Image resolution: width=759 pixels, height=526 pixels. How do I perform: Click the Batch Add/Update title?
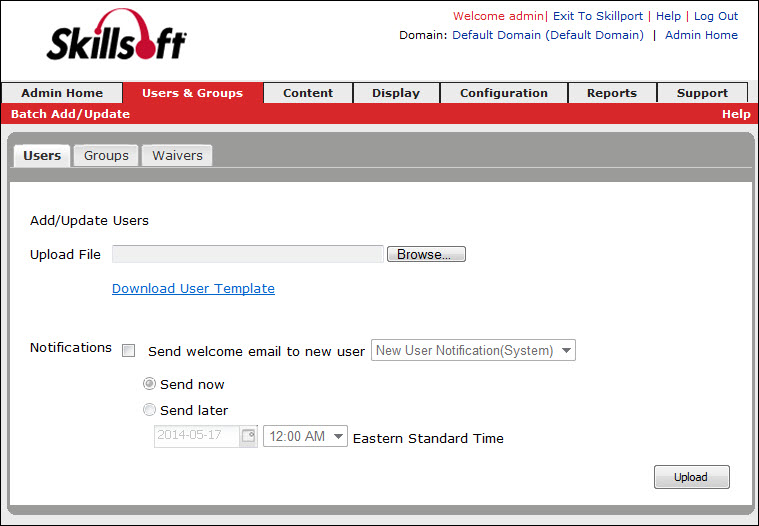[x=70, y=114]
